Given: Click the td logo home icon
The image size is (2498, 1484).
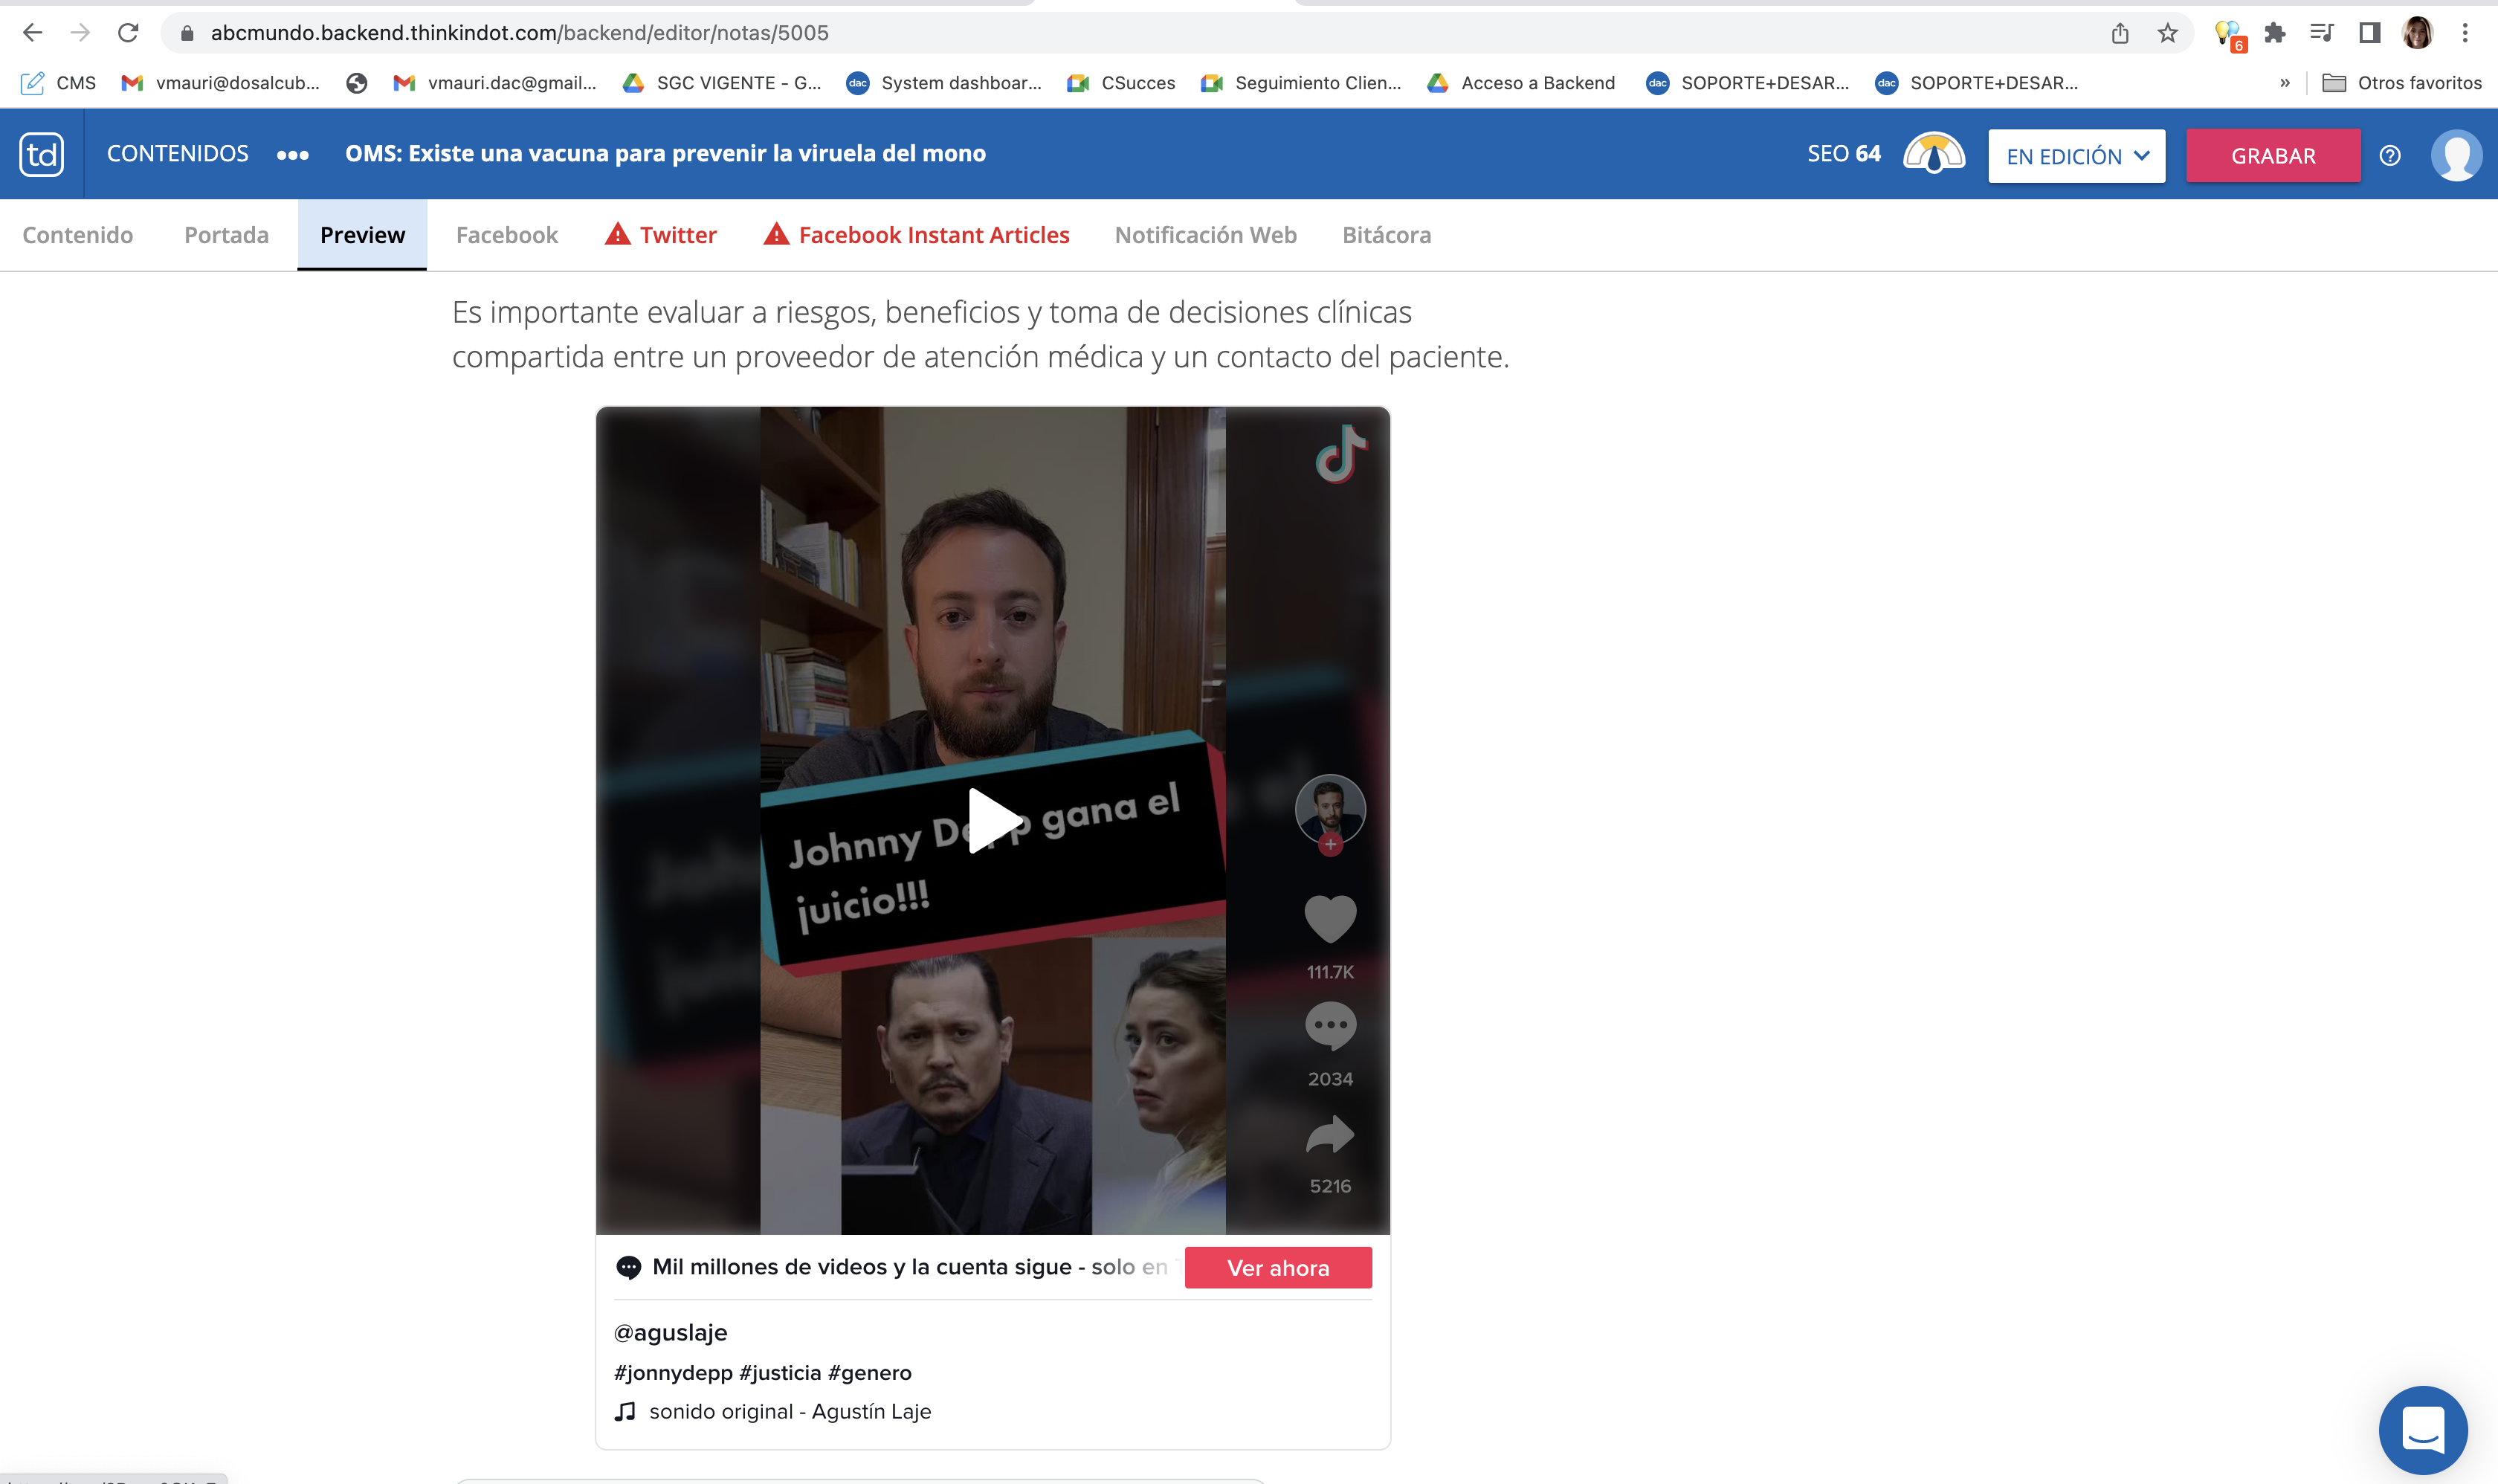Looking at the screenshot, I should click(x=41, y=154).
